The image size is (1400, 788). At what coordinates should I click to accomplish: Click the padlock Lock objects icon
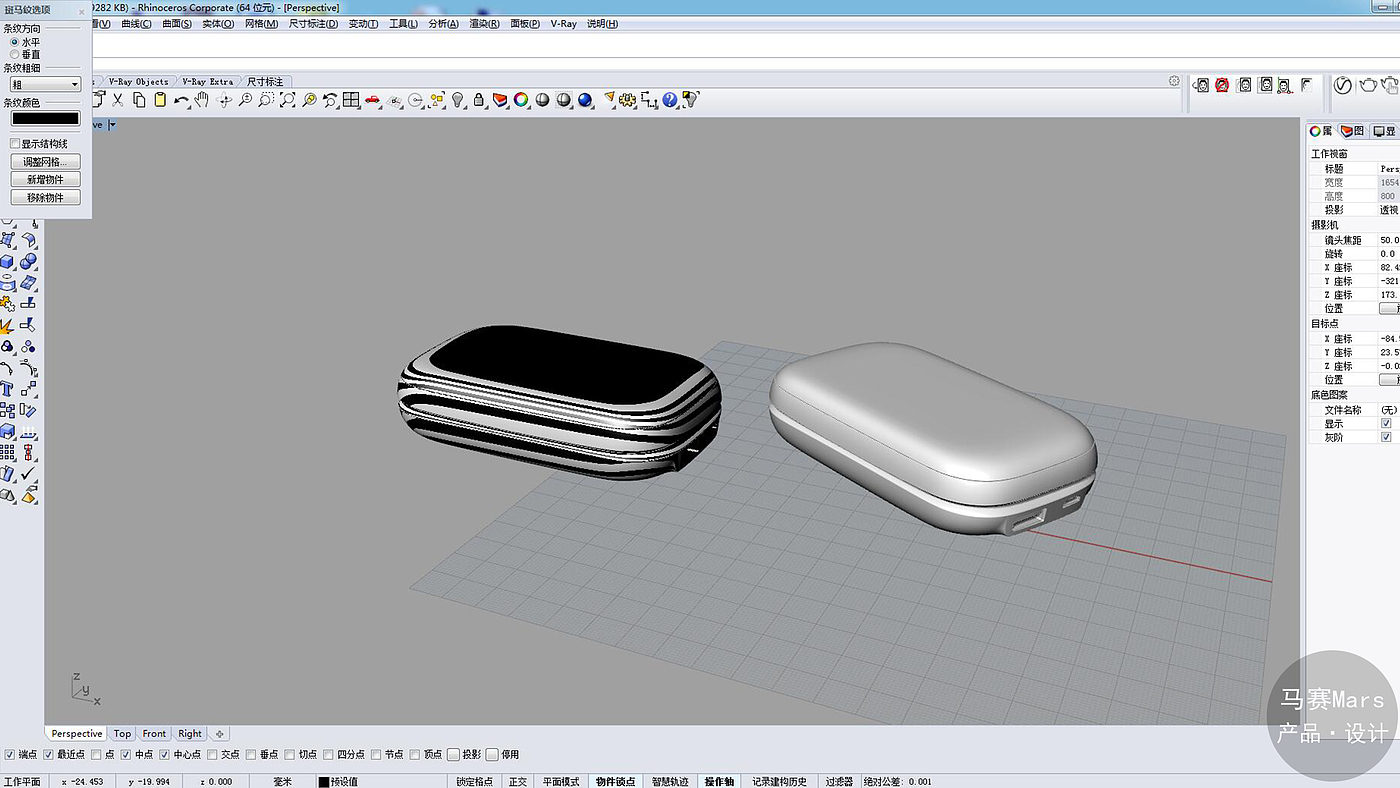[x=479, y=100]
